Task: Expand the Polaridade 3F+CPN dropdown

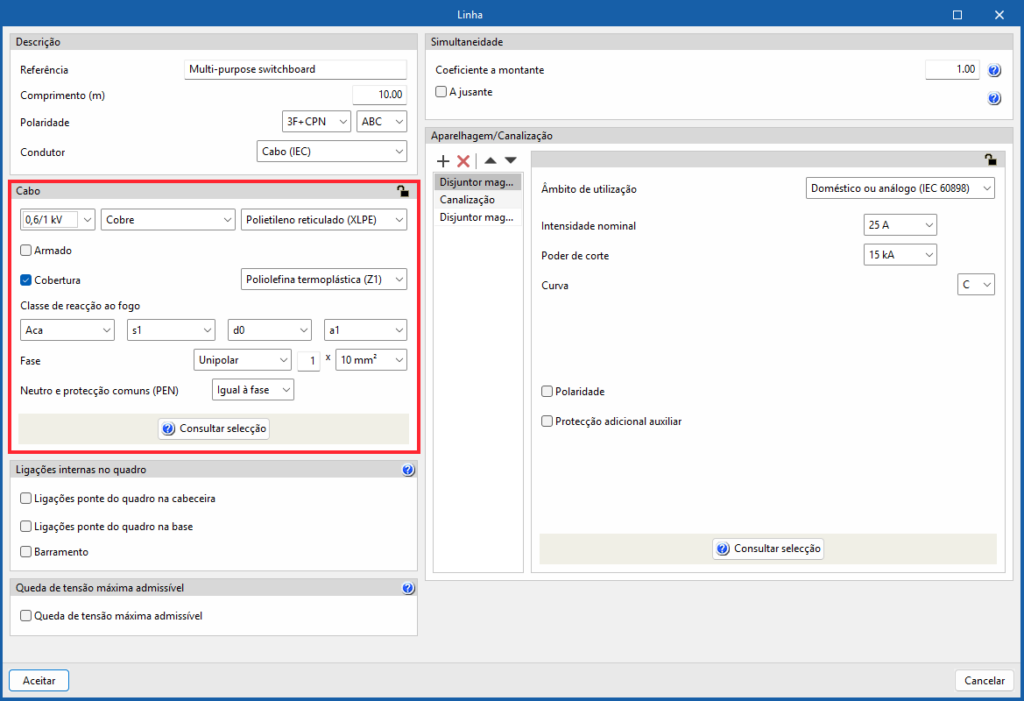Action: point(314,122)
